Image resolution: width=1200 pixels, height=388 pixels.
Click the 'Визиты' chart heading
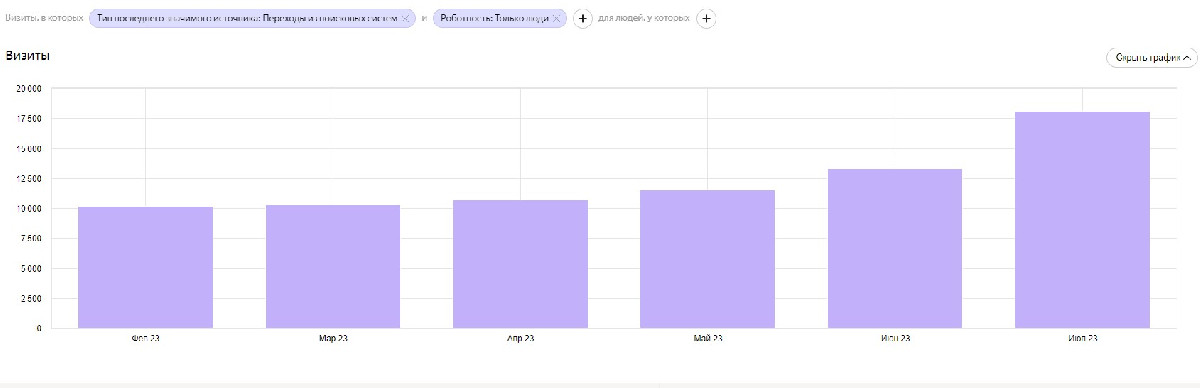pyautogui.click(x=28, y=56)
